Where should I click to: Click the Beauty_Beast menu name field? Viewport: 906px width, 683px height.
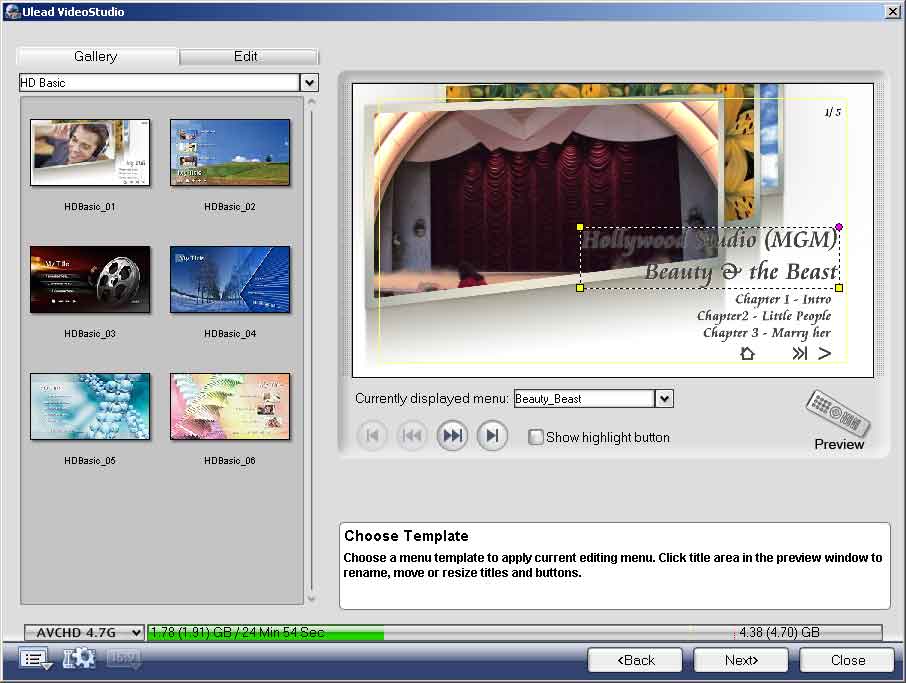coord(584,399)
